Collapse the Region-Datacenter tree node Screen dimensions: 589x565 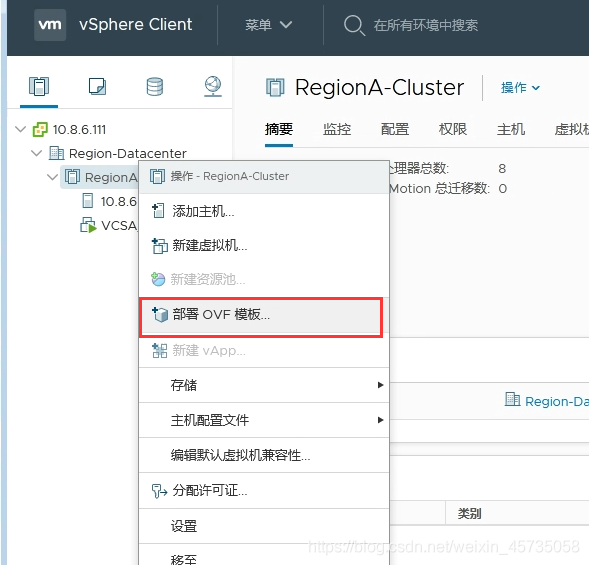point(36,153)
